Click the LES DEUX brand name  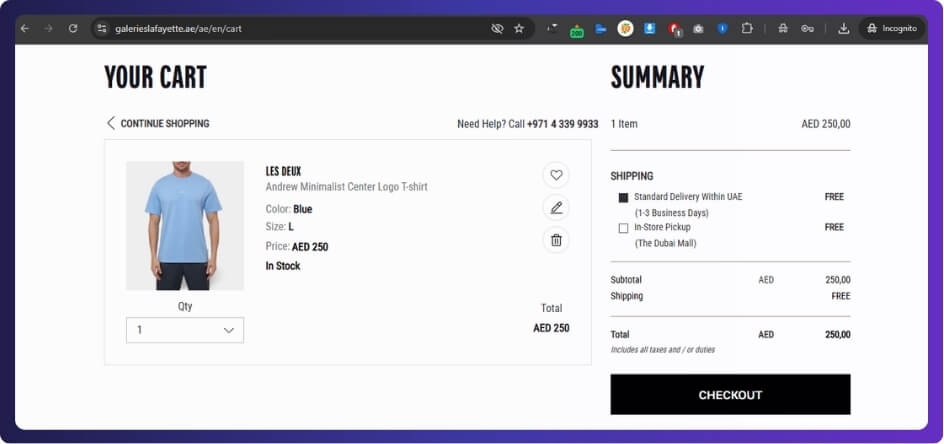[x=283, y=172]
